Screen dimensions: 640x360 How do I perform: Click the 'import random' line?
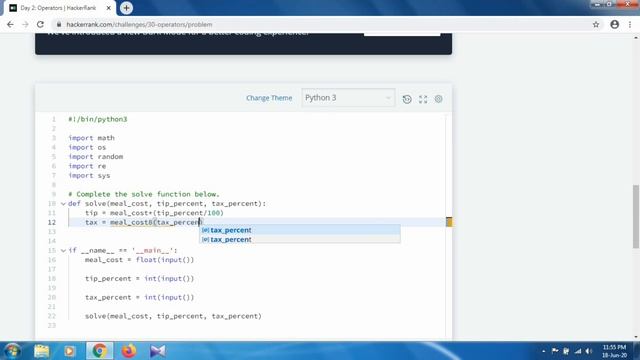click(x=96, y=157)
